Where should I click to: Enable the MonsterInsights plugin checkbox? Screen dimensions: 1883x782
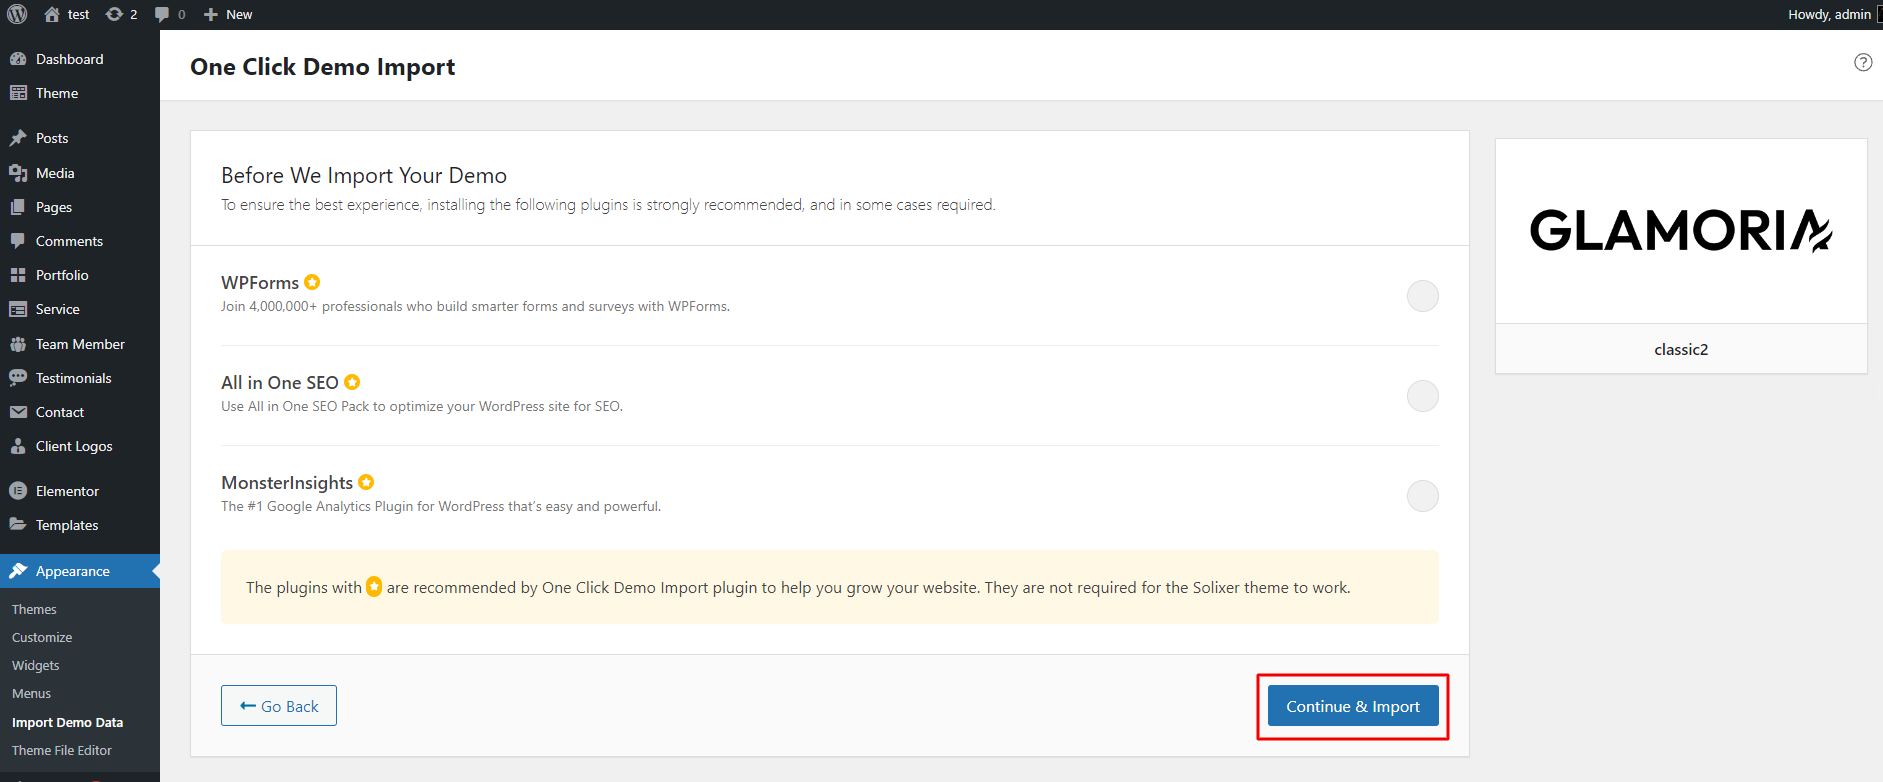1423,496
